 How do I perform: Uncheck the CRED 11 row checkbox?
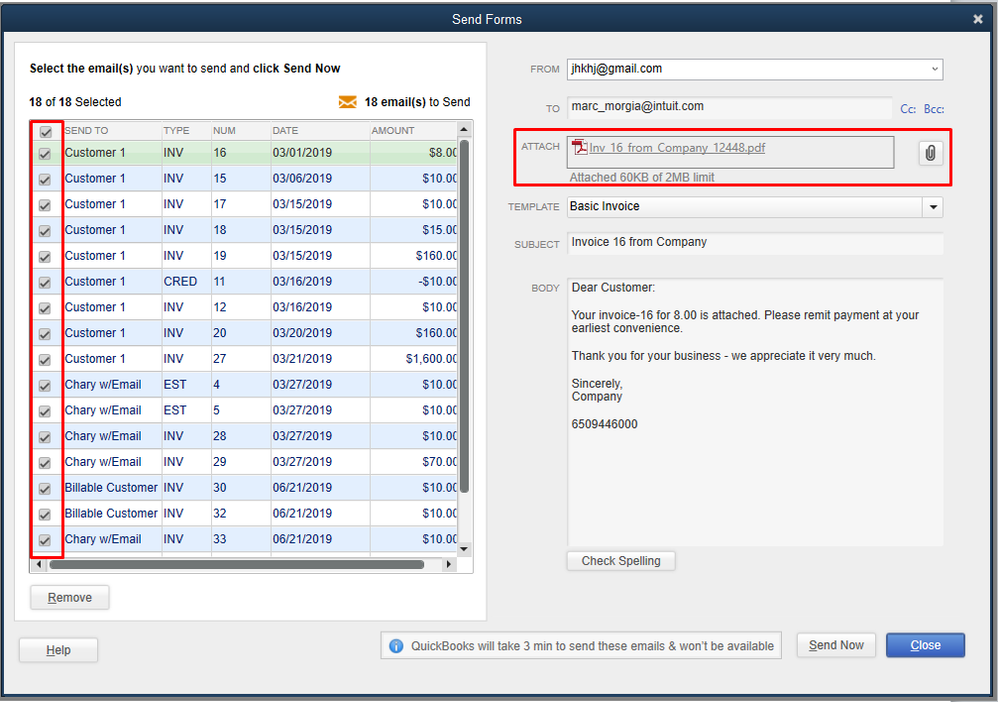(46, 283)
